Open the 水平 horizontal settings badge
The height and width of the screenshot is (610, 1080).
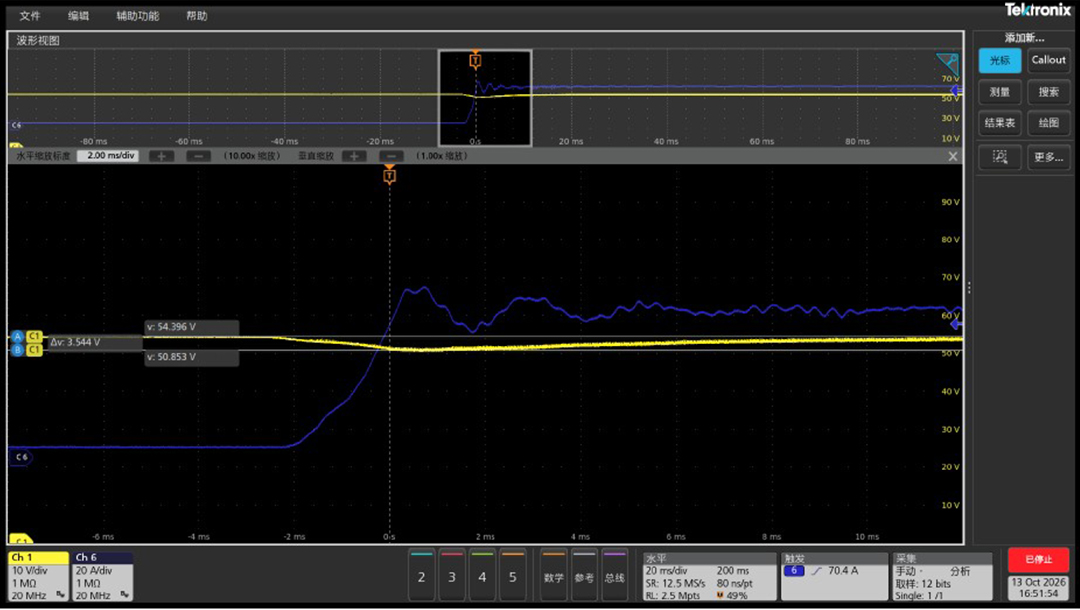(x=709, y=576)
